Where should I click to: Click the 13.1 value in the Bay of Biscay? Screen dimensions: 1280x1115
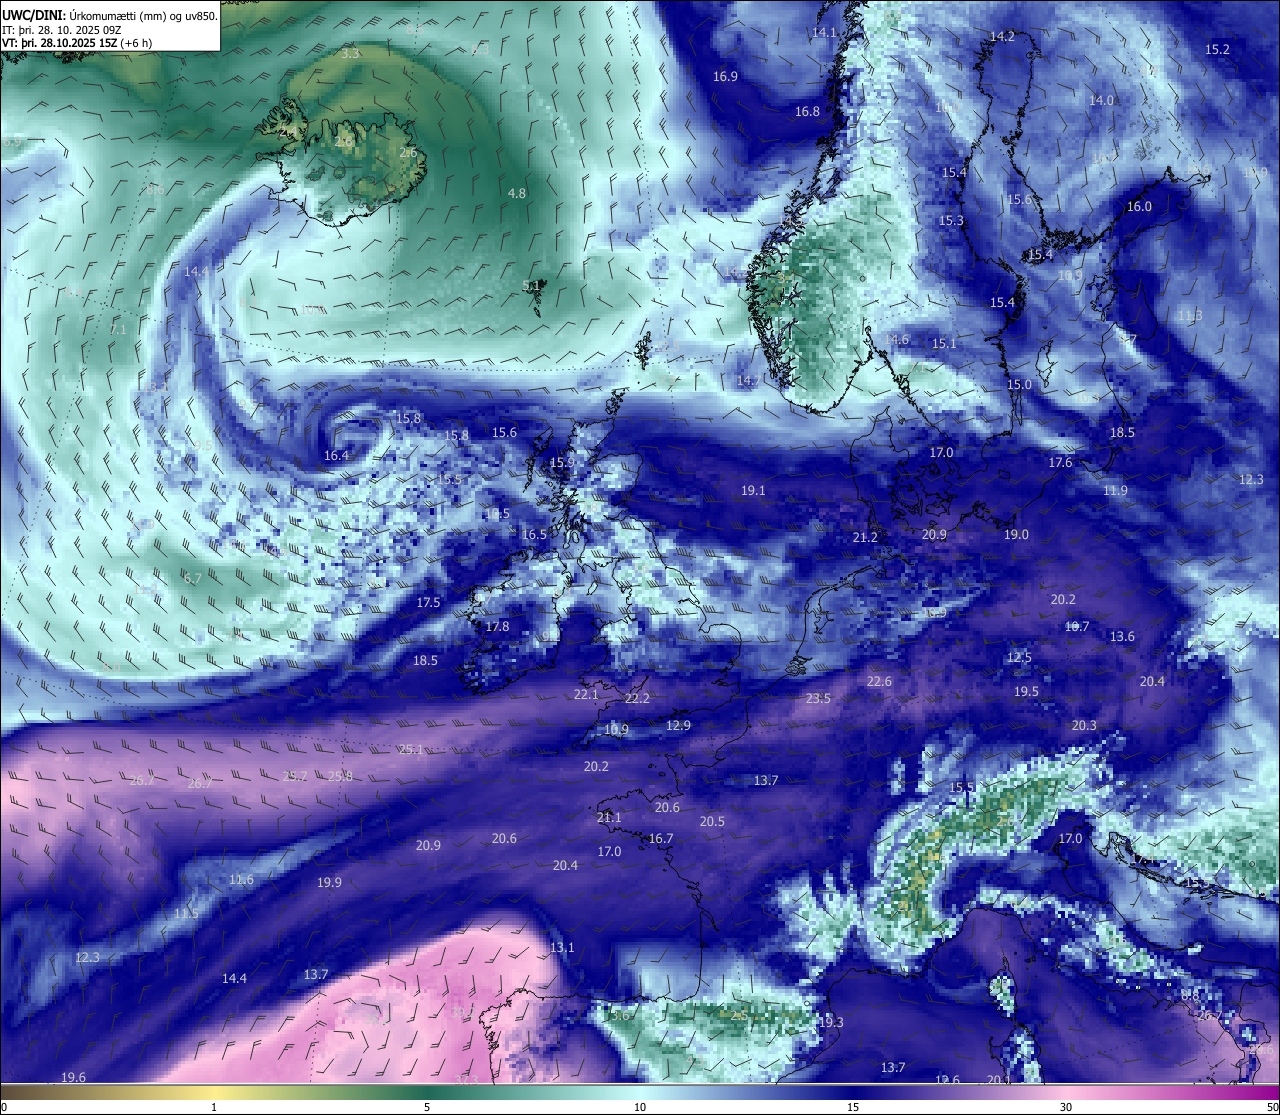[x=562, y=948]
